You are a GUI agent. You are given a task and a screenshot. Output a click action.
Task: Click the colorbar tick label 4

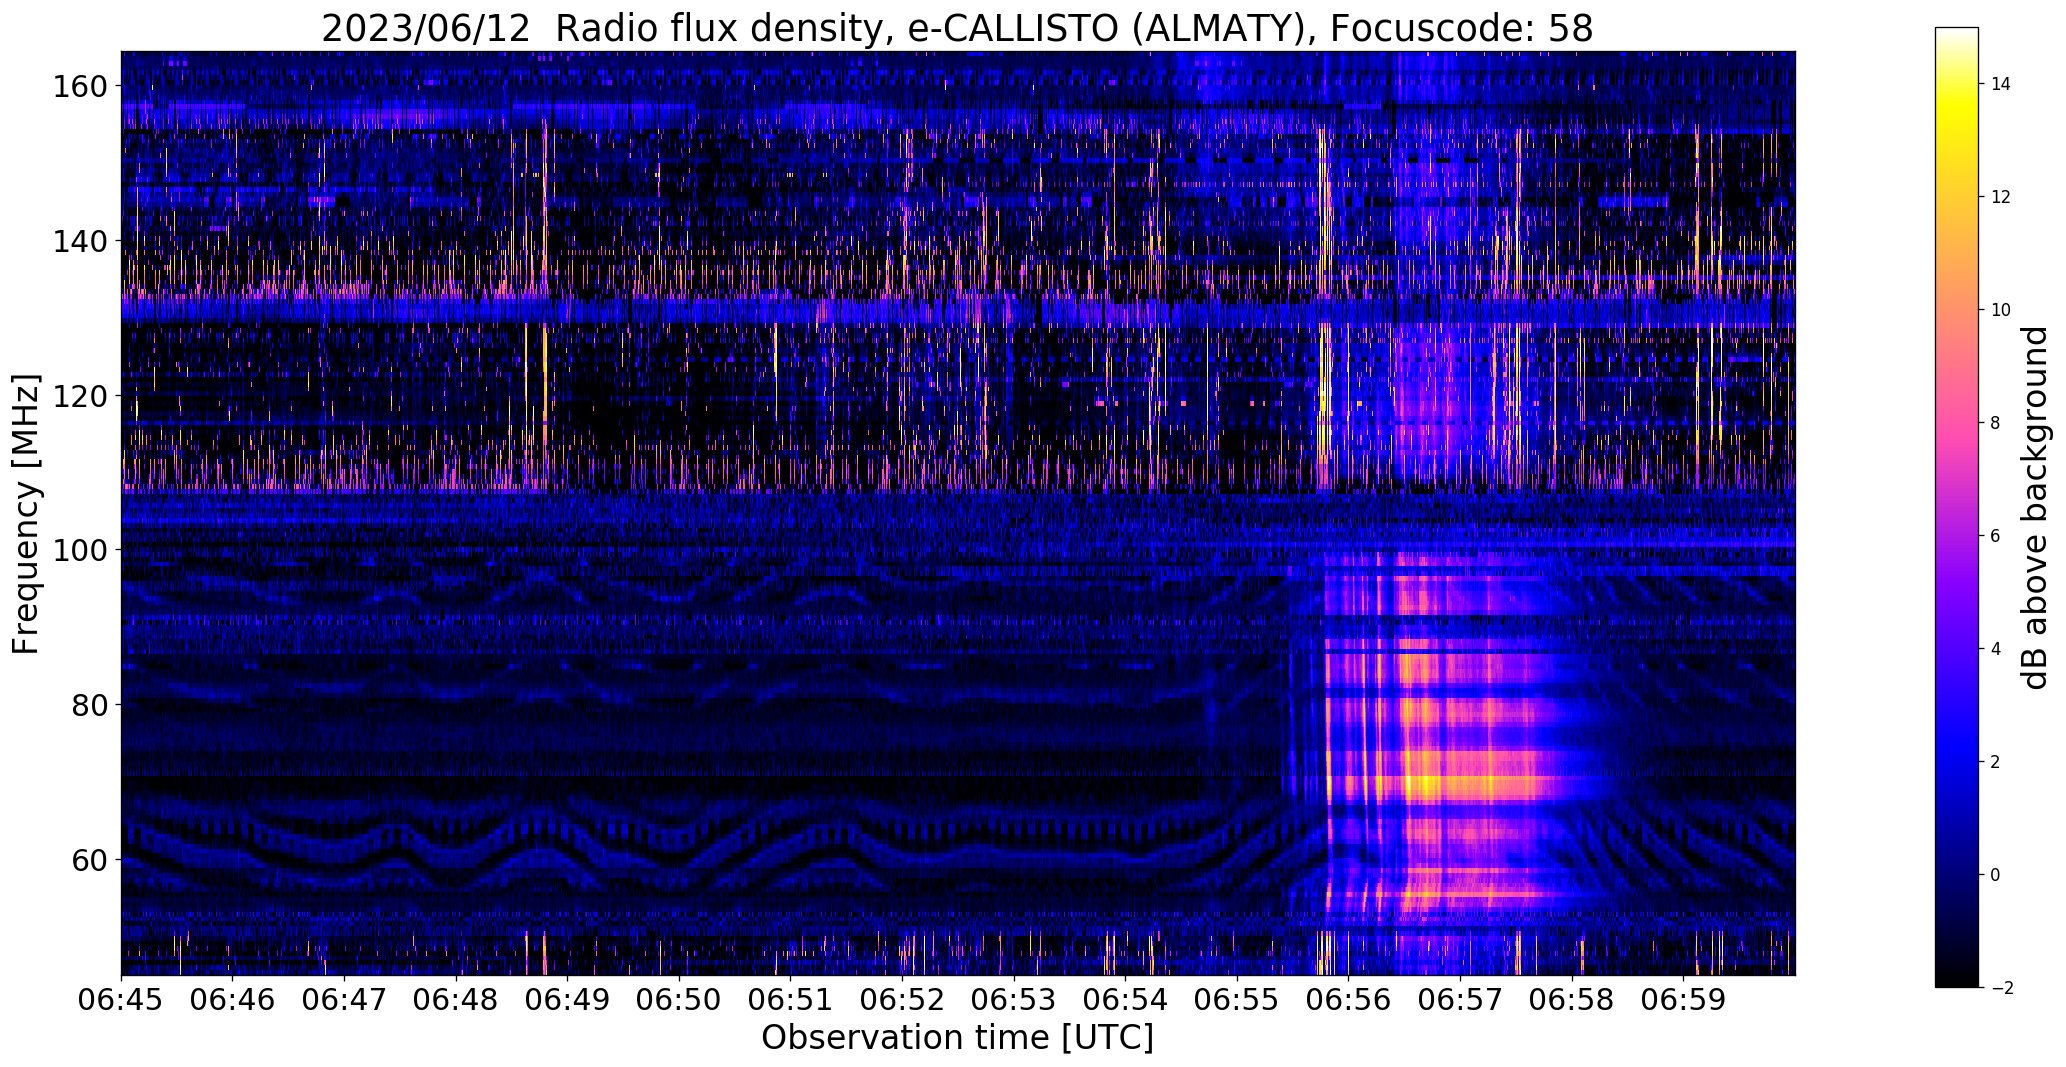(x=1995, y=649)
